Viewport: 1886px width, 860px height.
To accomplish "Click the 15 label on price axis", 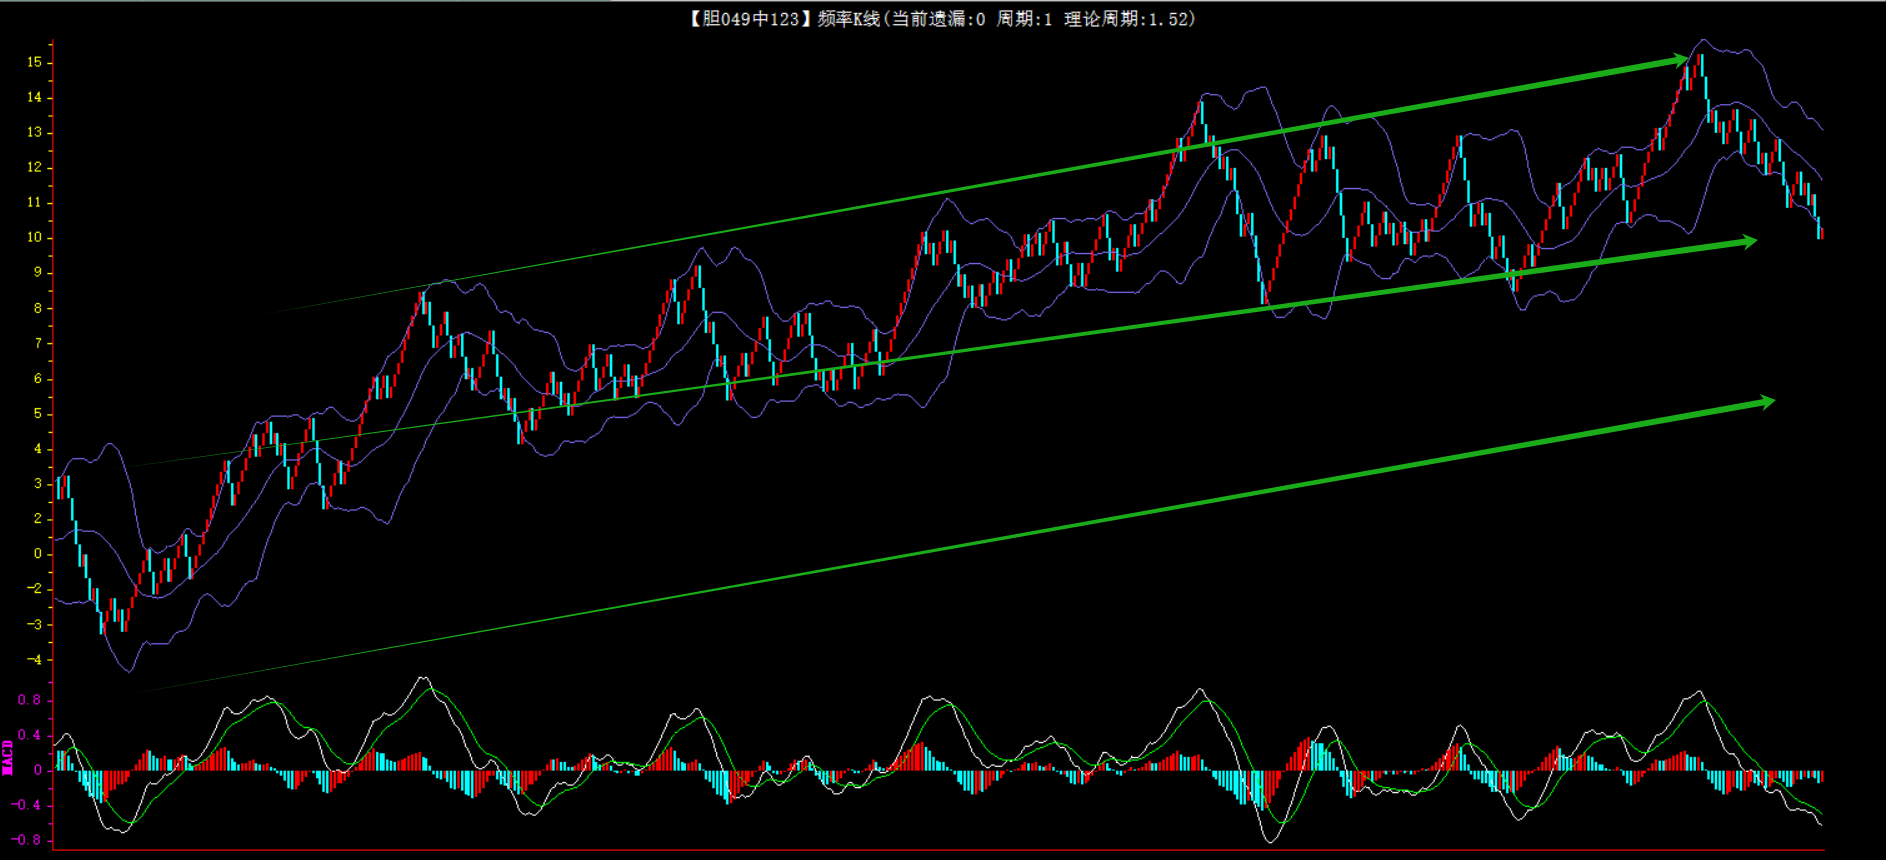I will (35, 62).
